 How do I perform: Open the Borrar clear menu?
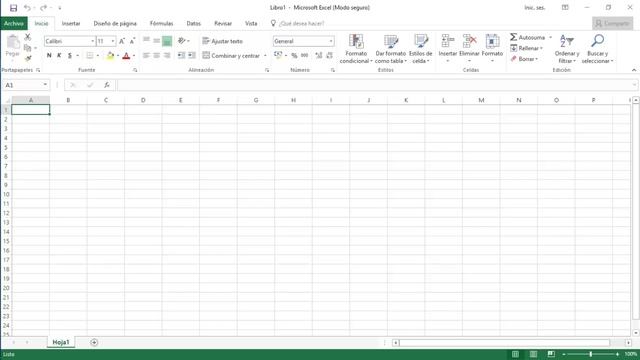pos(524,59)
